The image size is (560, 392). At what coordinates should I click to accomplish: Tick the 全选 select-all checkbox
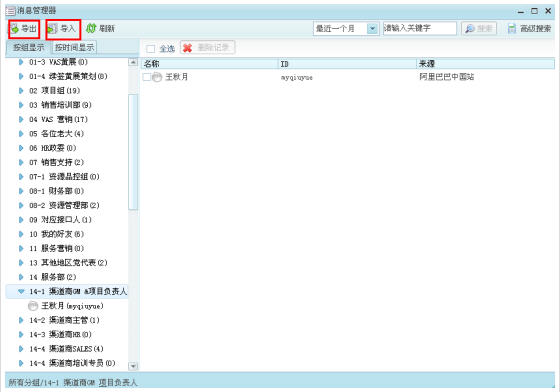coord(151,49)
